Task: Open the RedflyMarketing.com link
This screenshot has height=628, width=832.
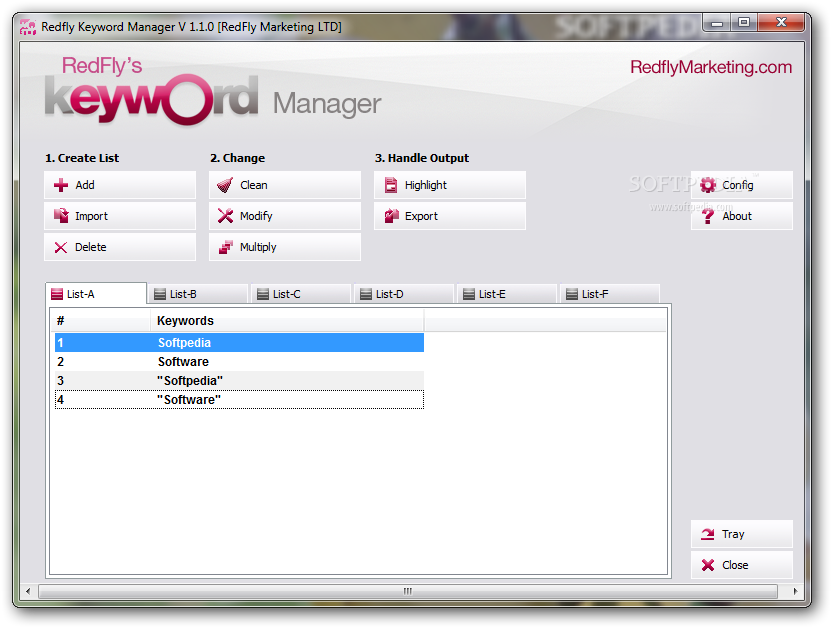Action: tap(711, 67)
